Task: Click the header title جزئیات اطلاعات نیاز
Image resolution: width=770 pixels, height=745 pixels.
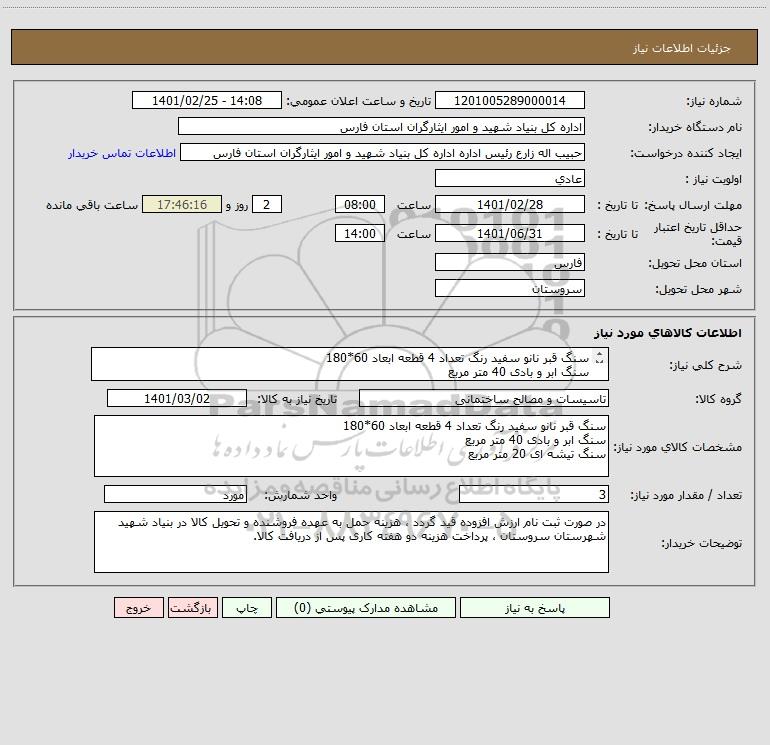Action: coord(682,48)
